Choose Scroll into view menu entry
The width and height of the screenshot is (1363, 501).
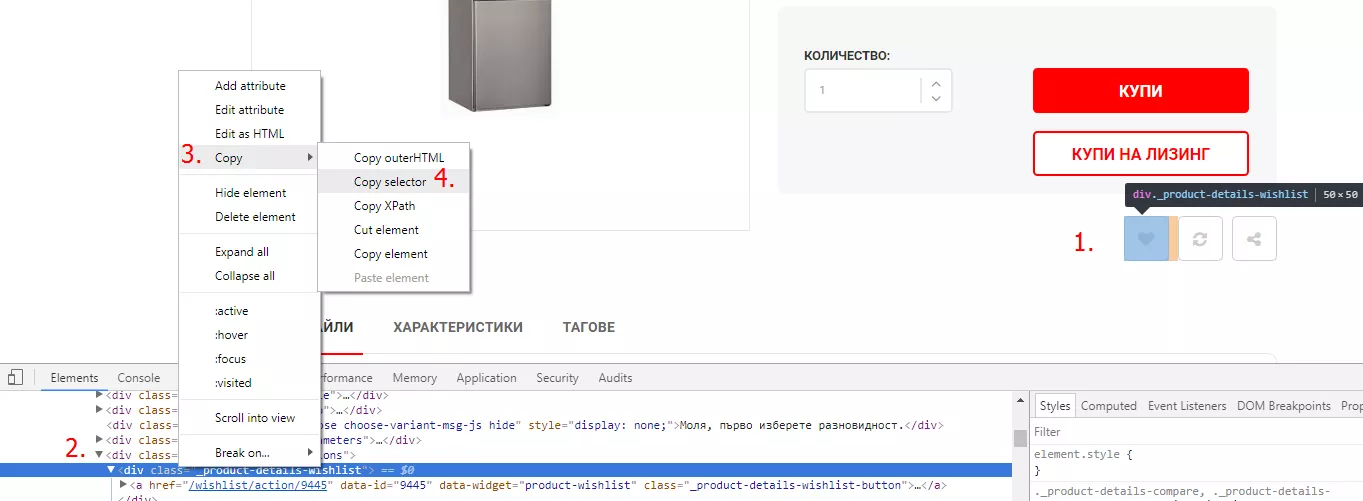point(250,418)
